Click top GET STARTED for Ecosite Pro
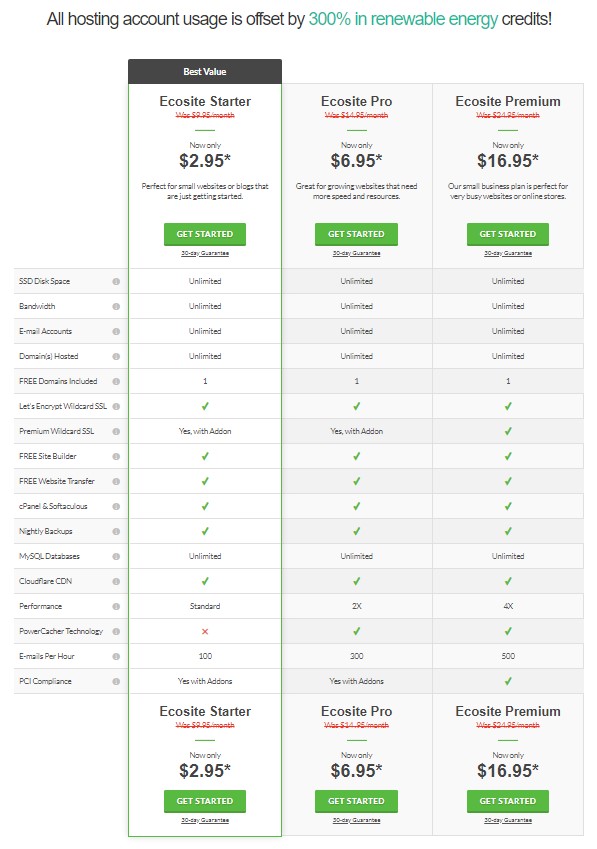Viewport: 597px width, 849px height. point(356,234)
